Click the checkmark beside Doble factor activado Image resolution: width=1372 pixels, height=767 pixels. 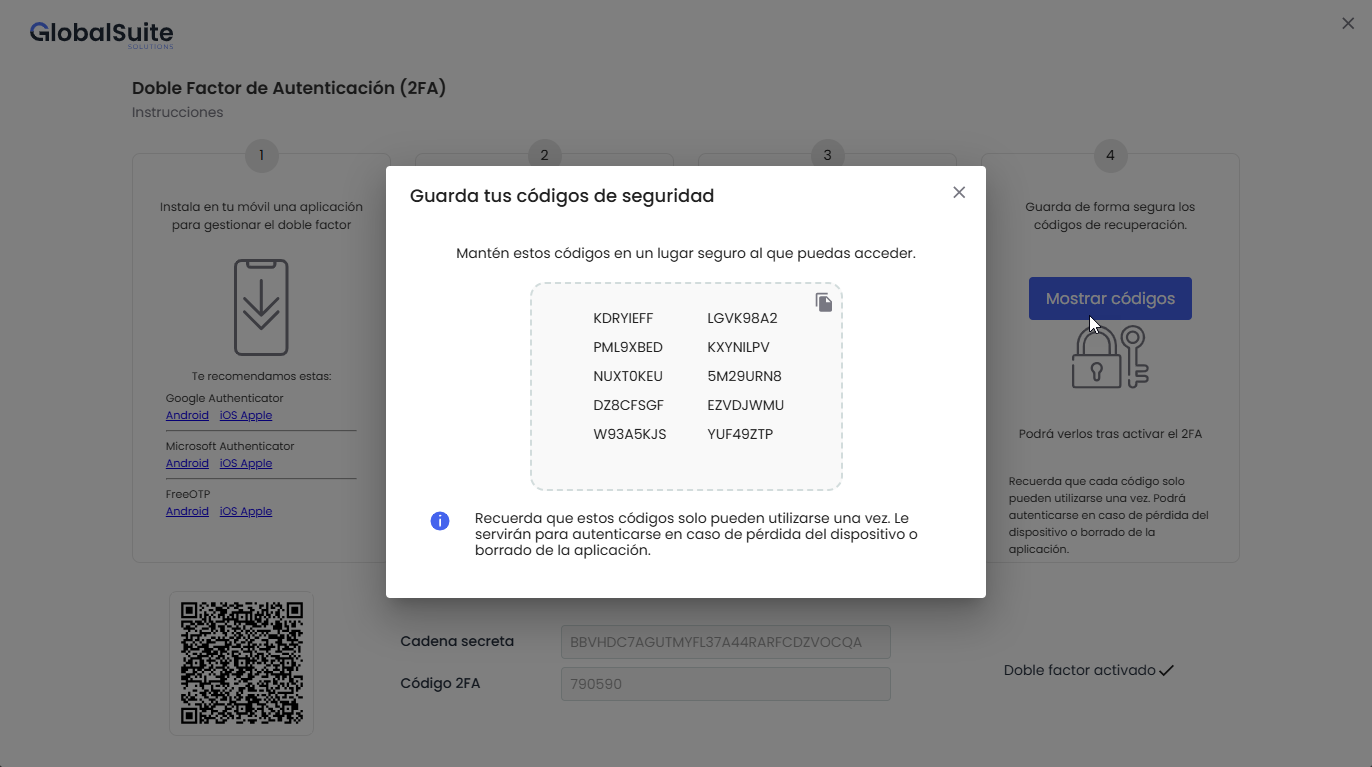click(x=1166, y=671)
